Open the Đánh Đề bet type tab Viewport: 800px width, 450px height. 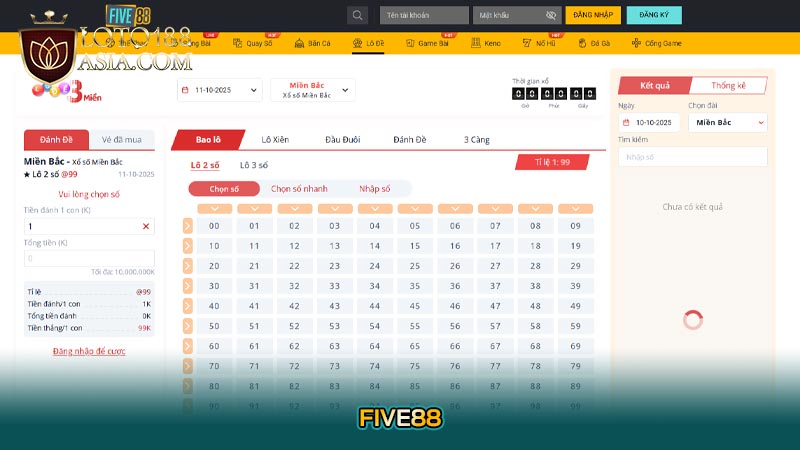click(410, 140)
